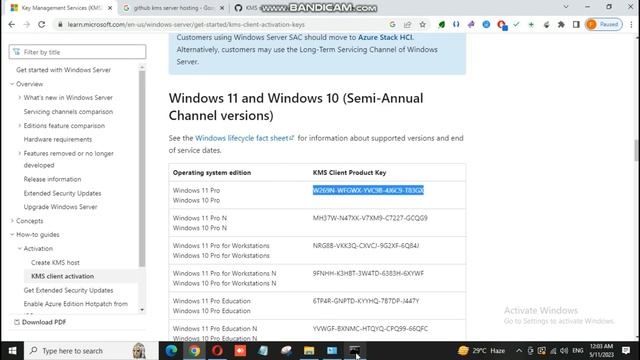
Task: Bookmark this page with the star icon
Action: point(422,24)
